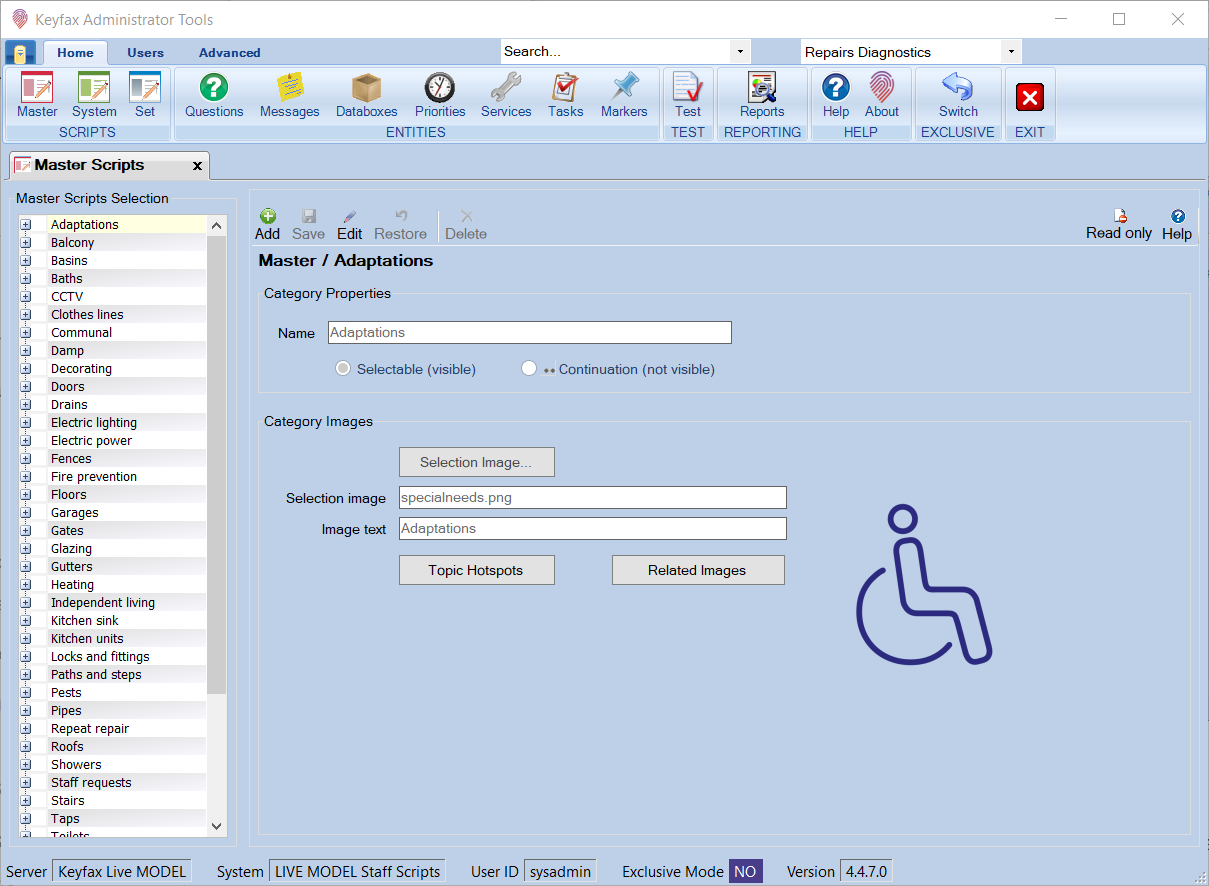Open the Priorities clock icon
Viewport: 1209px width, 886px height.
tap(440, 95)
